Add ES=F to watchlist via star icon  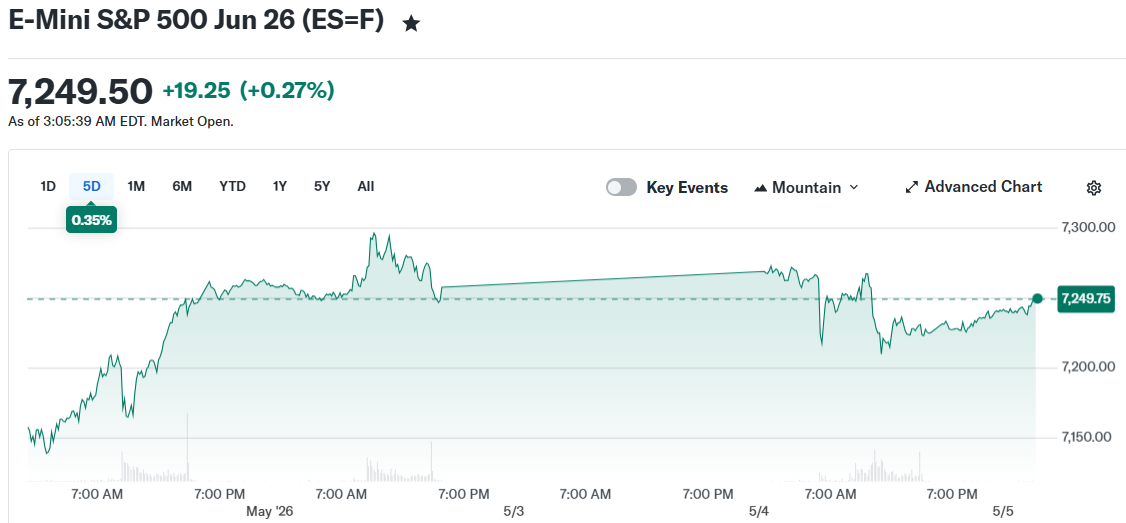(411, 24)
